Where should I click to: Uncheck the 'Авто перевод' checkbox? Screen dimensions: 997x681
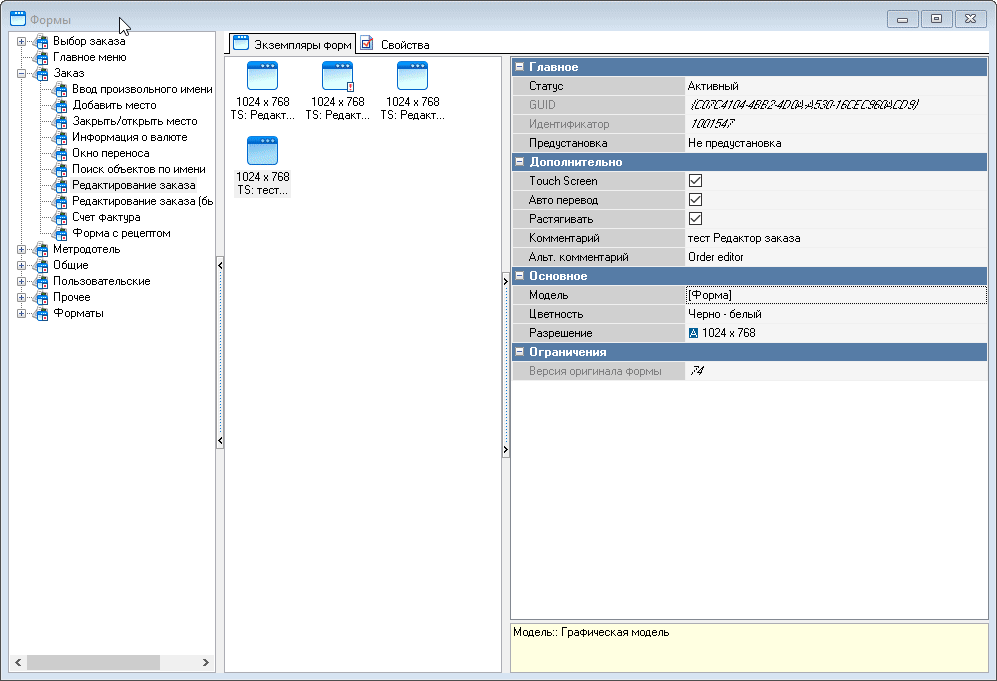coord(696,200)
